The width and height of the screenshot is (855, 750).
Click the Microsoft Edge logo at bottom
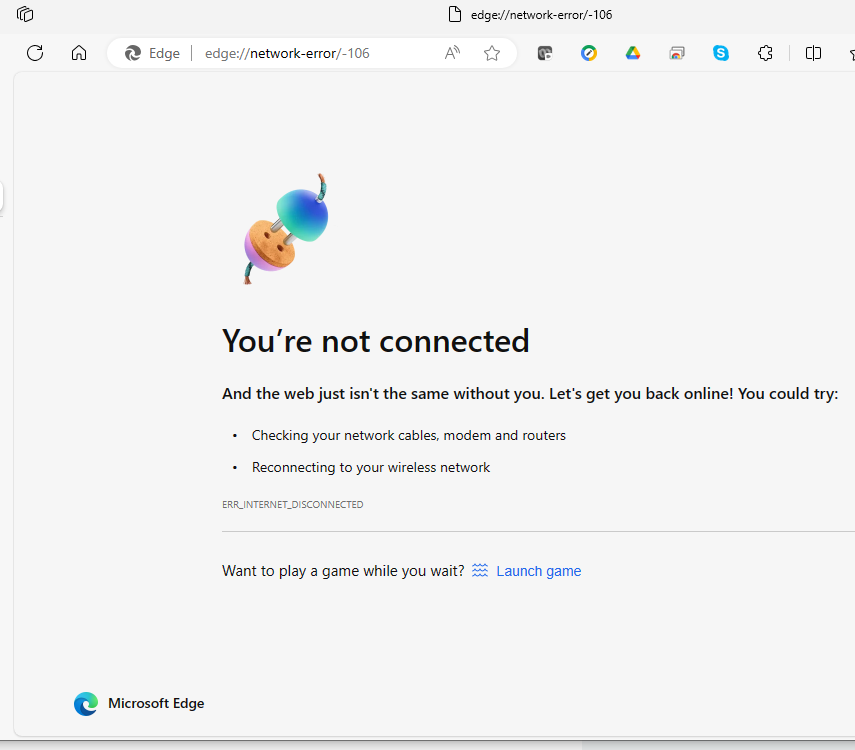(x=86, y=704)
